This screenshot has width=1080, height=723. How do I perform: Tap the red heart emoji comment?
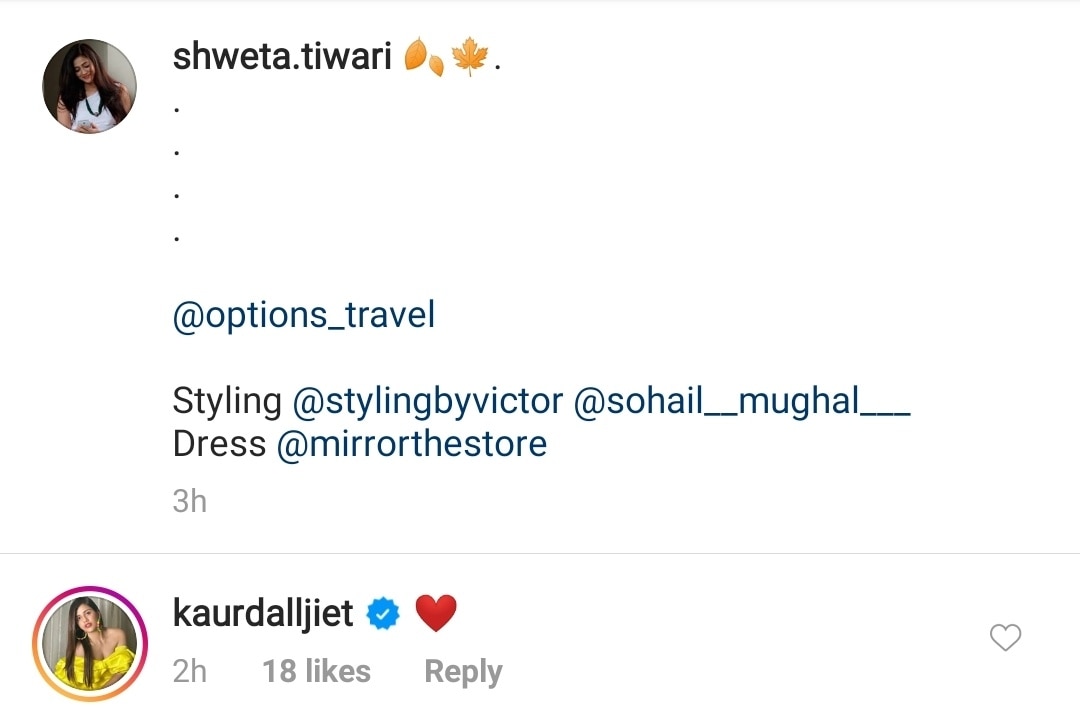[436, 613]
